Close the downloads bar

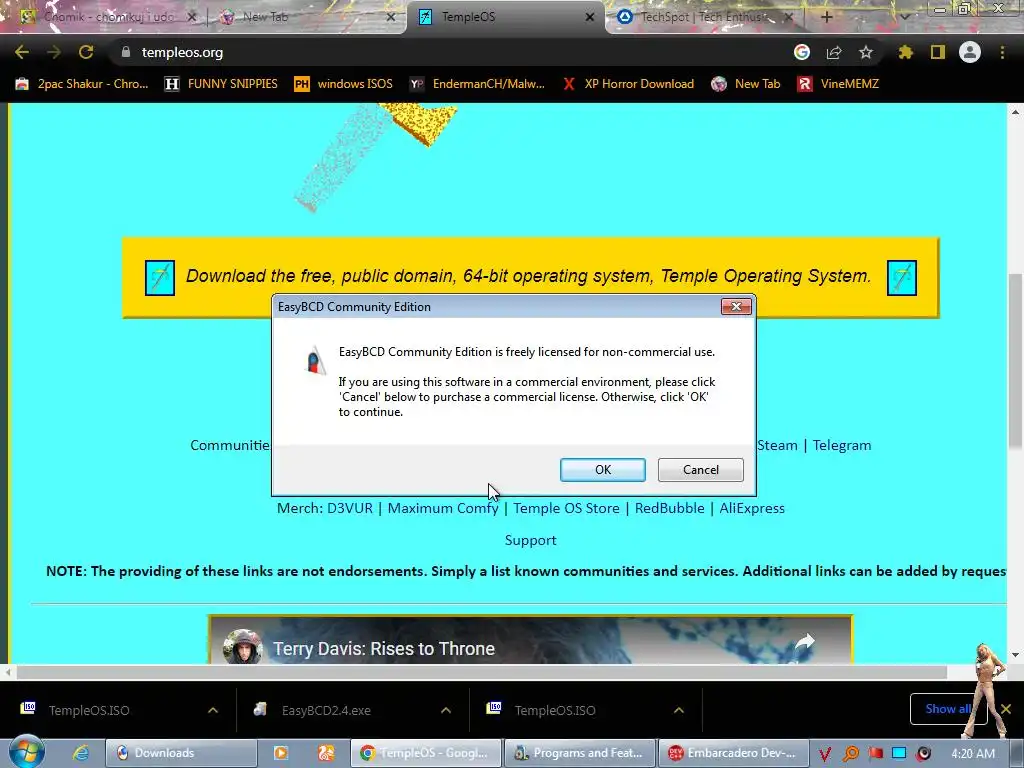click(1006, 709)
